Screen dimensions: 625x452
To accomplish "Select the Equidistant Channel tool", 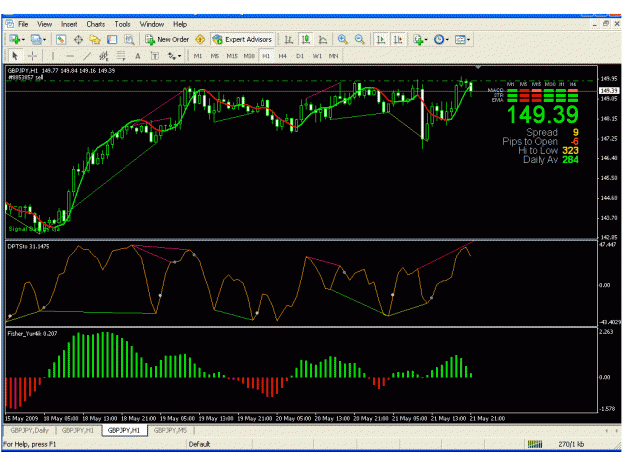I will click(104, 56).
